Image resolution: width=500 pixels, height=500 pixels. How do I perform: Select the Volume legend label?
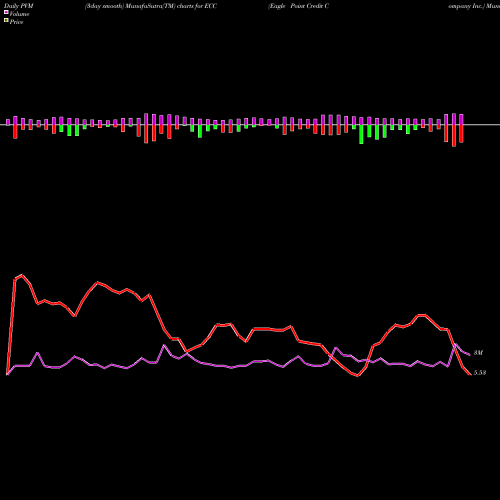tap(19, 14)
